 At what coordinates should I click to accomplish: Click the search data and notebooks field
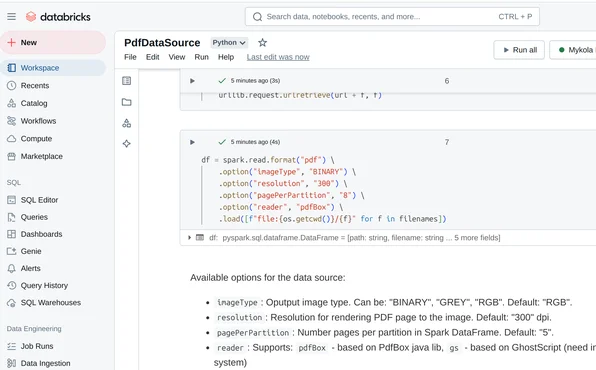point(392,17)
